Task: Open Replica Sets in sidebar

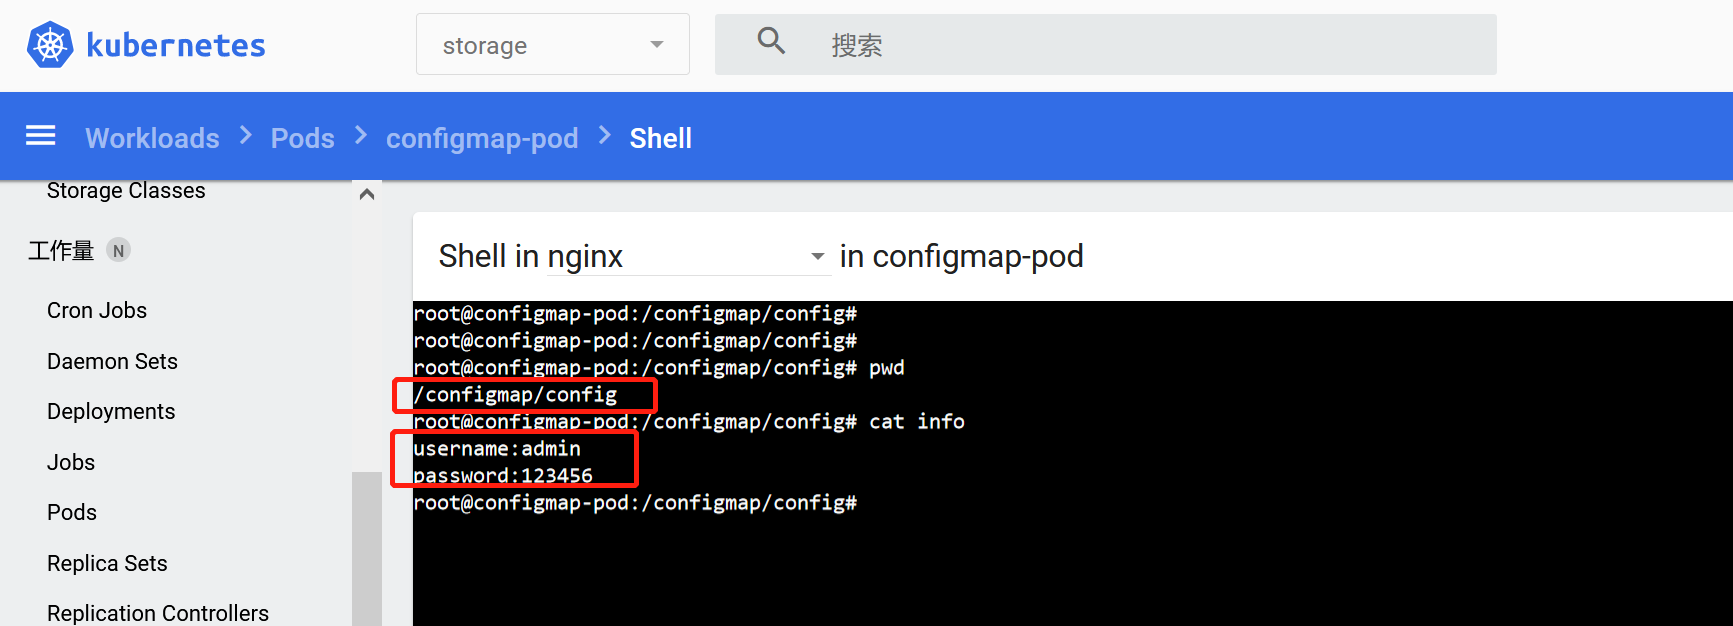Action: (107, 563)
